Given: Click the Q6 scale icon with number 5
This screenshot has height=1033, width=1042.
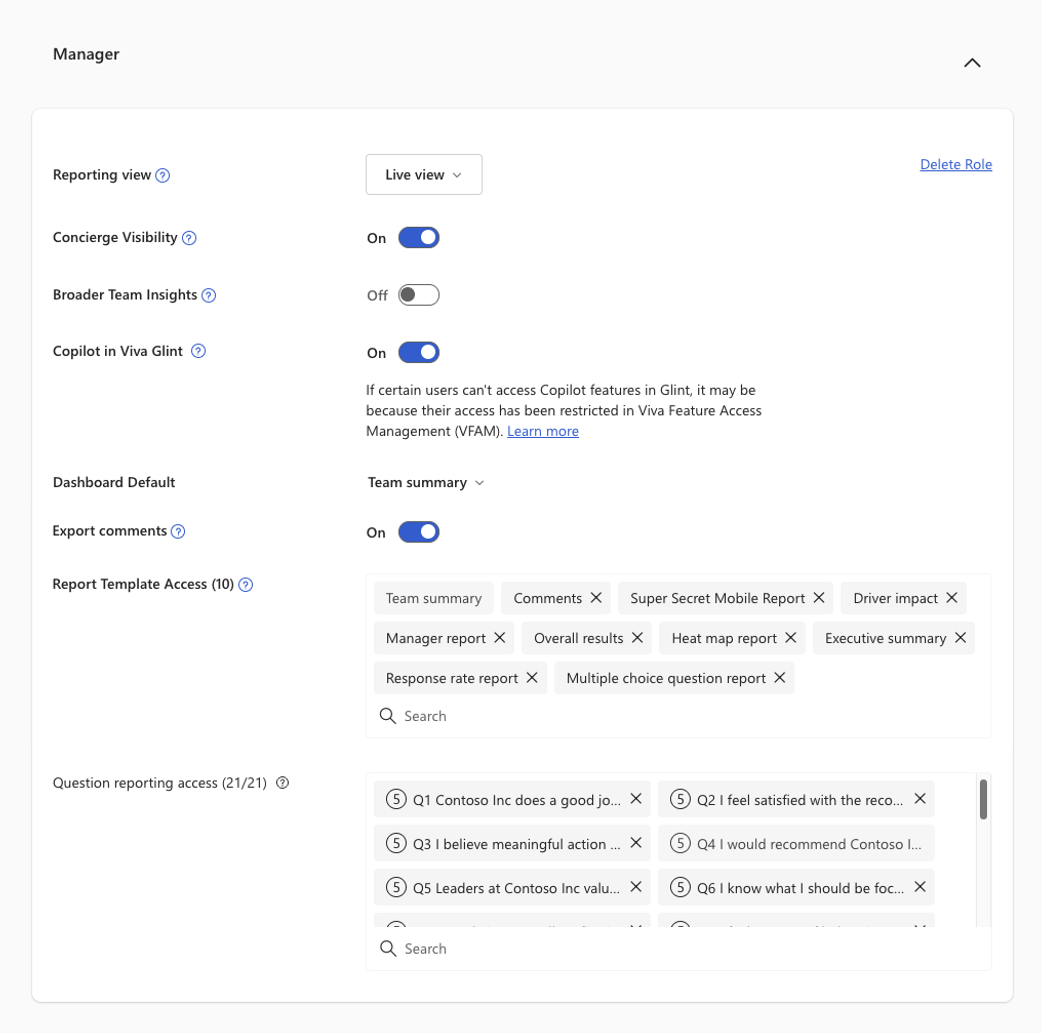Looking at the screenshot, I should 680,887.
